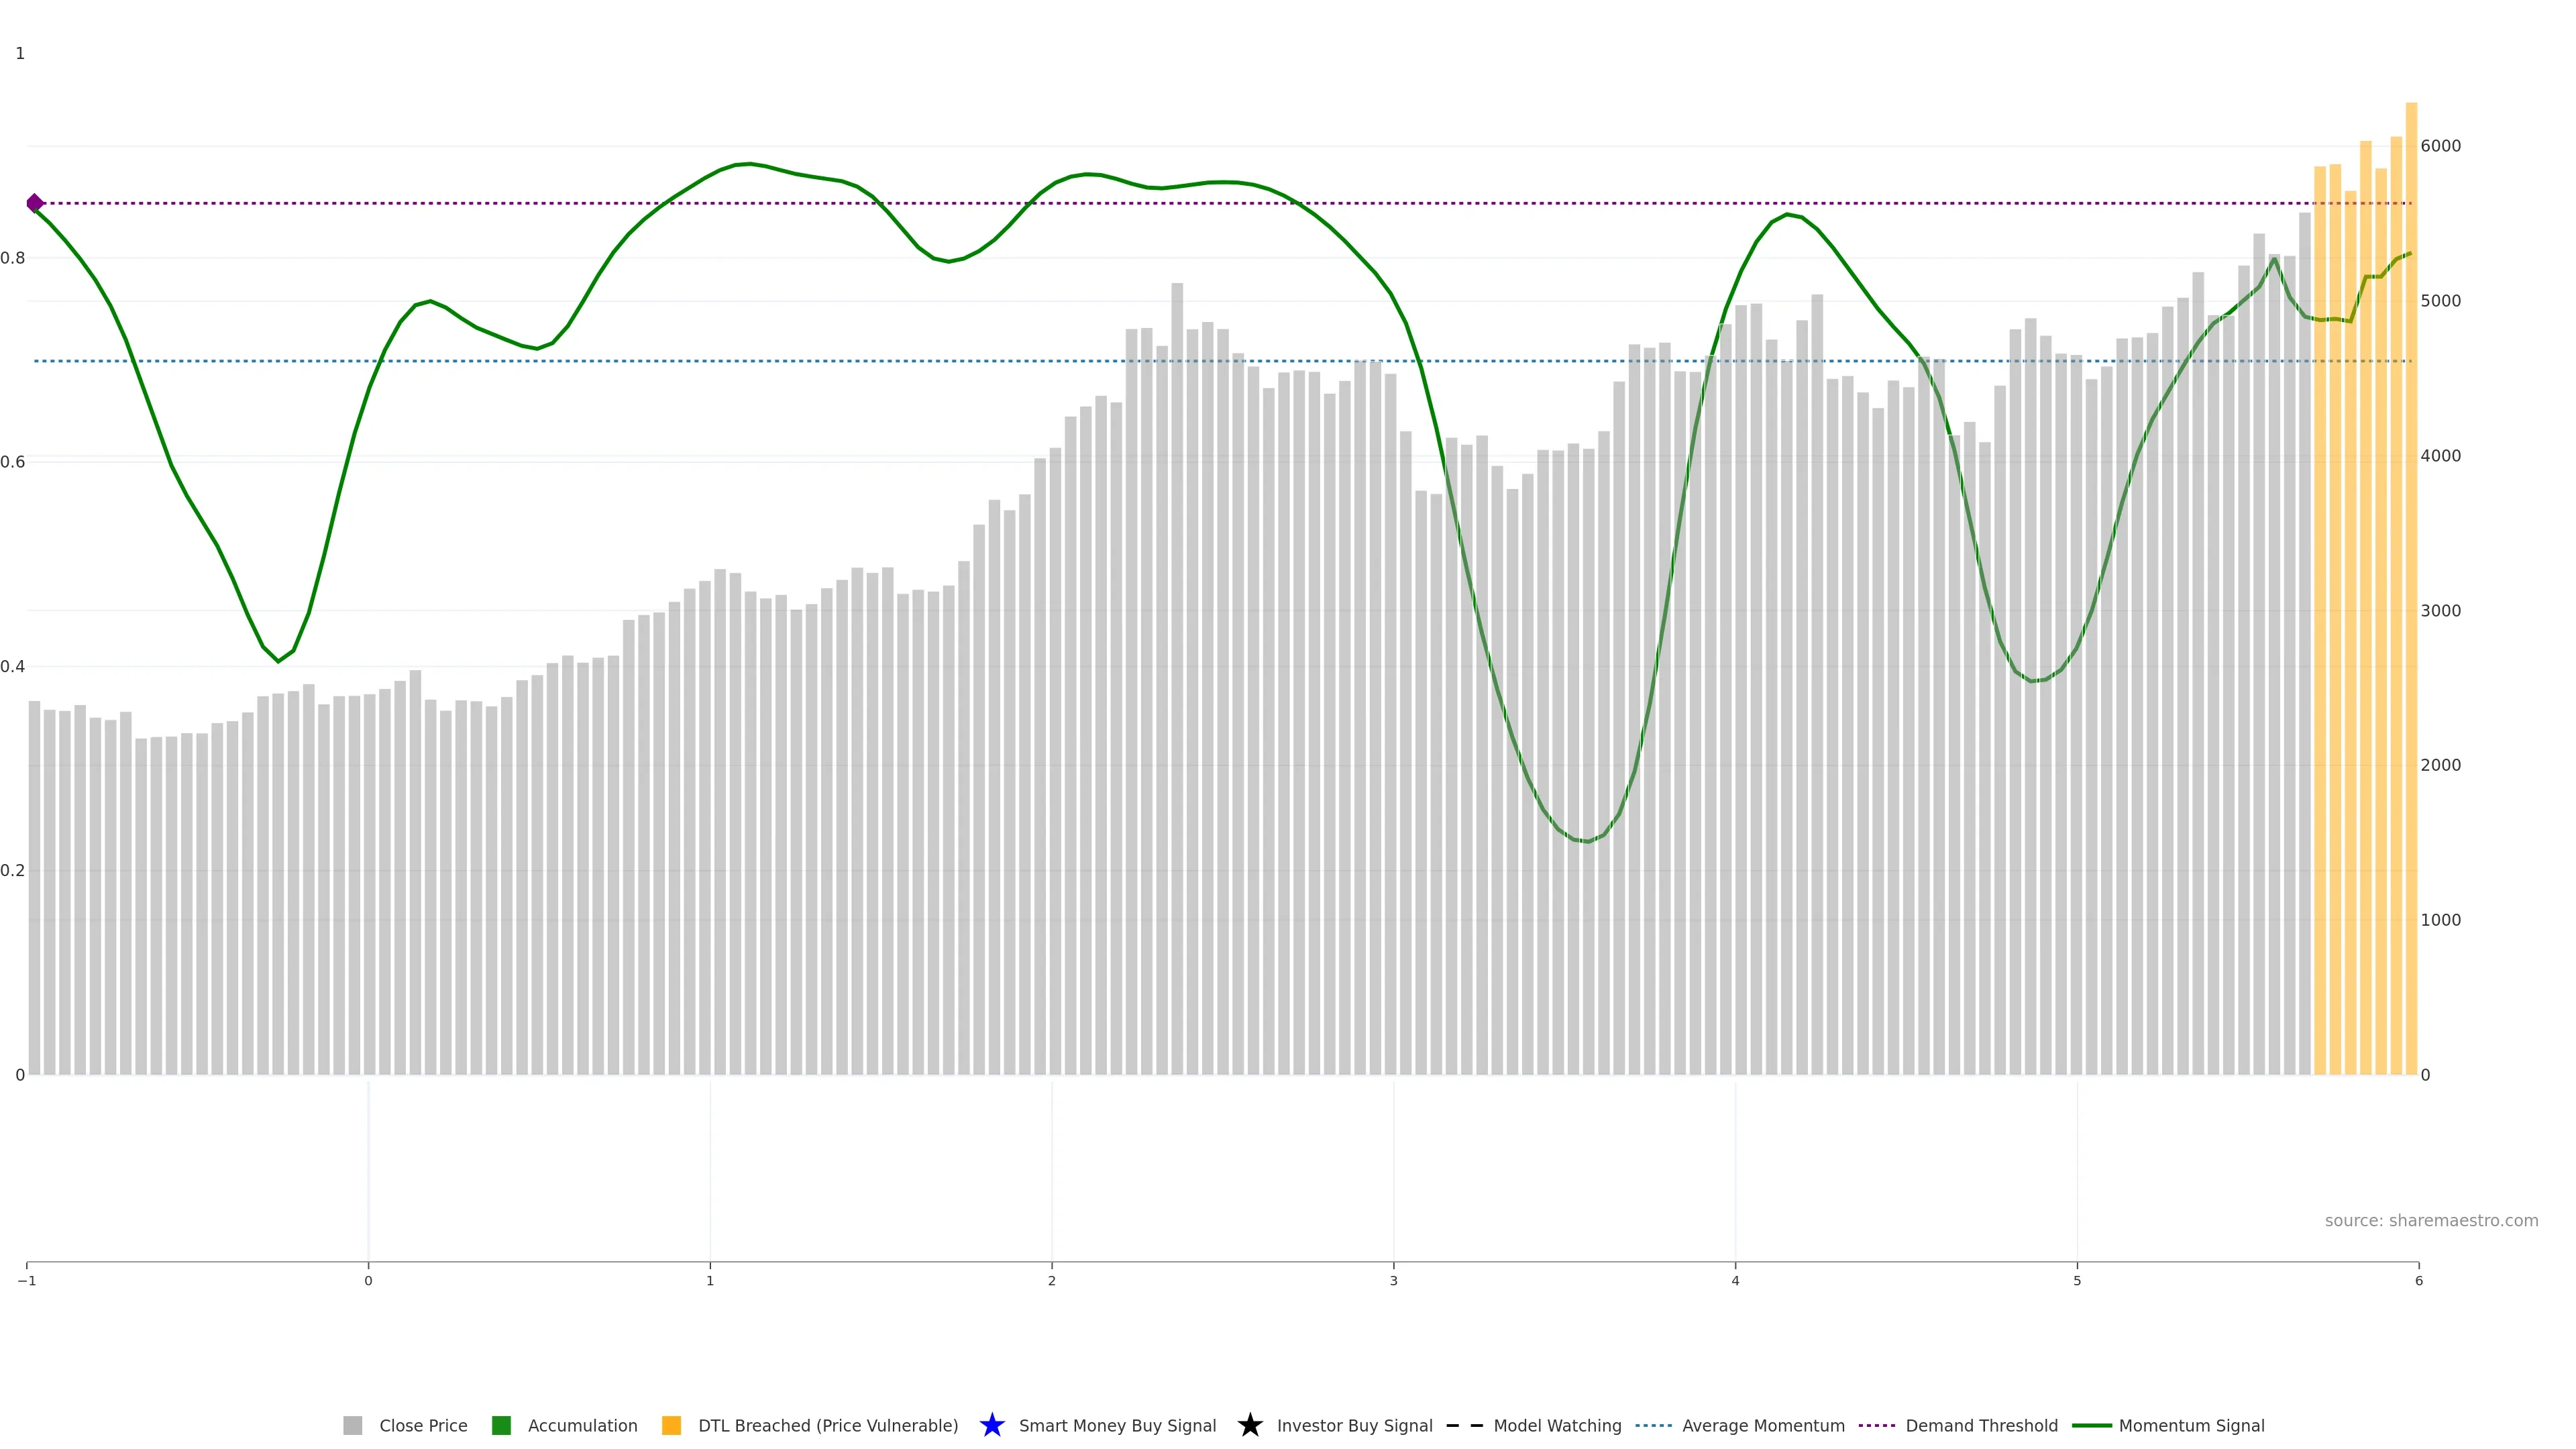Click the 6000 right axis label
Screen dimensions: 2576x1449
point(2440,146)
